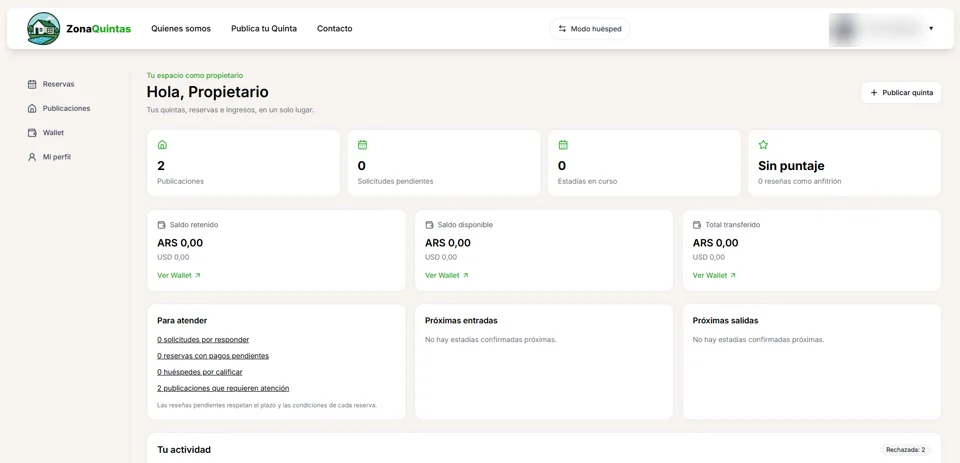Screen dimensions: 960x463
Task: Open Publica tu Quinta in top navigation
Action: pos(264,29)
